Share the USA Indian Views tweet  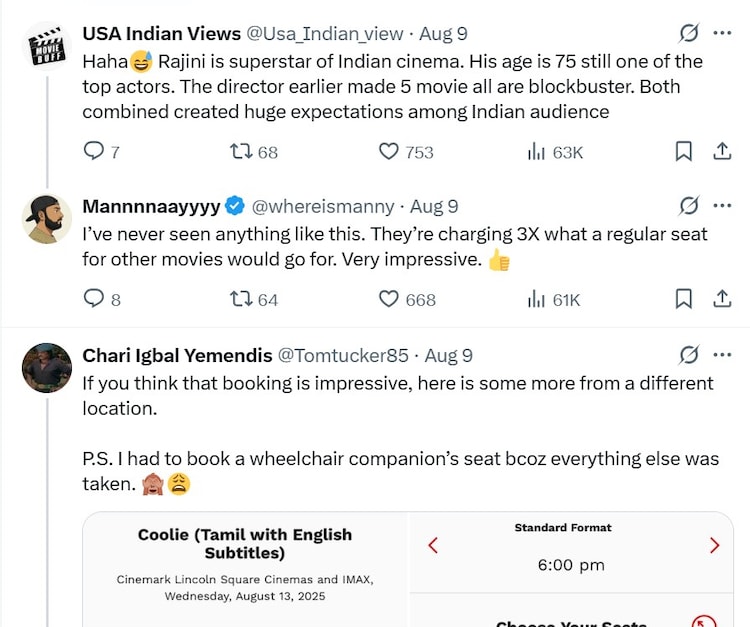(x=721, y=152)
